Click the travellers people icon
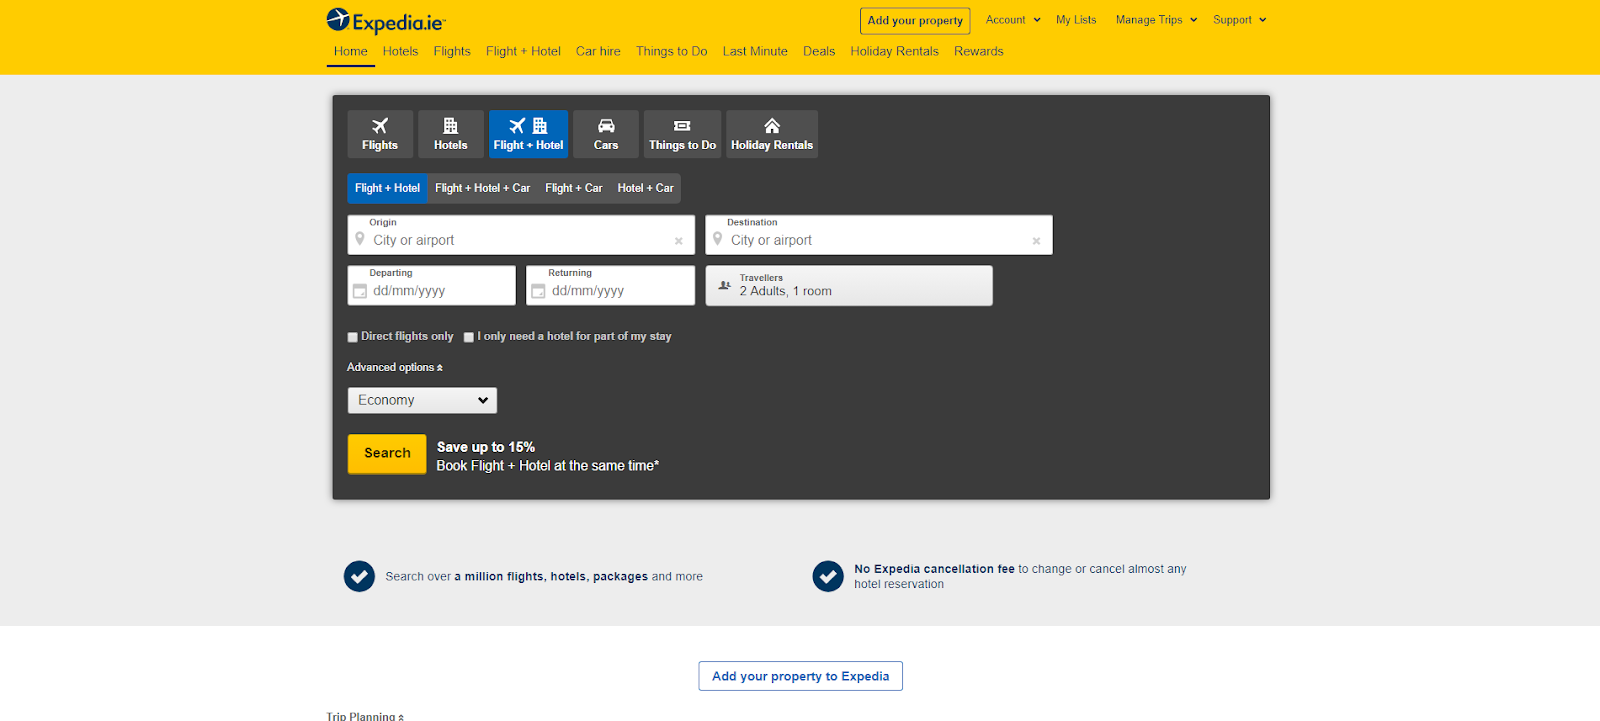This screenshot has height=721, width=1600. point(725,286)
